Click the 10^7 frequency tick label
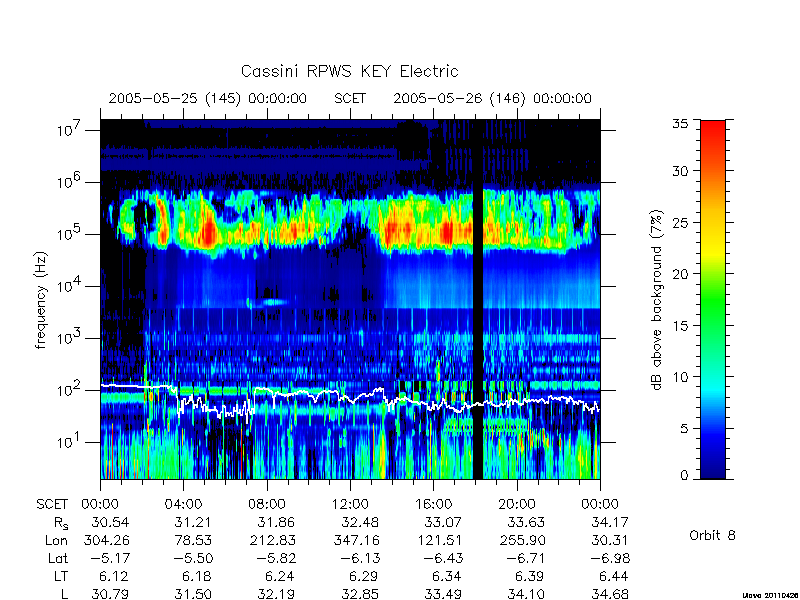Viewport: 800px width, 600px height. pos(69,130)
